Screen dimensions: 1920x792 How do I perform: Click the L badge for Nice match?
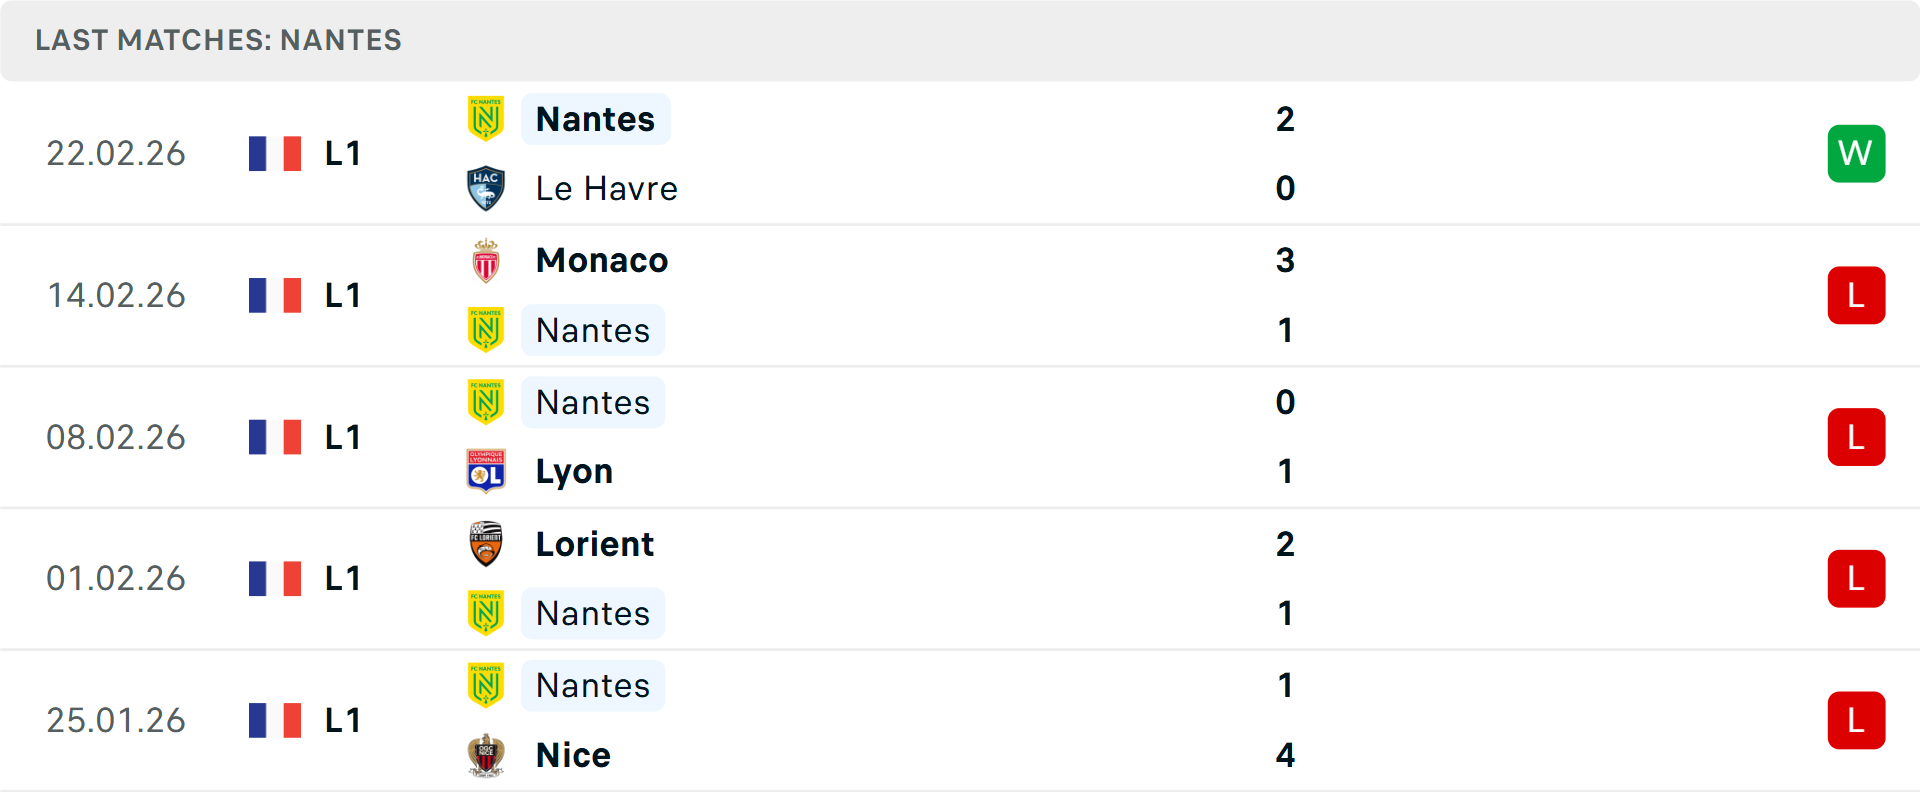pyautogui.click(x=1856, y=720)
